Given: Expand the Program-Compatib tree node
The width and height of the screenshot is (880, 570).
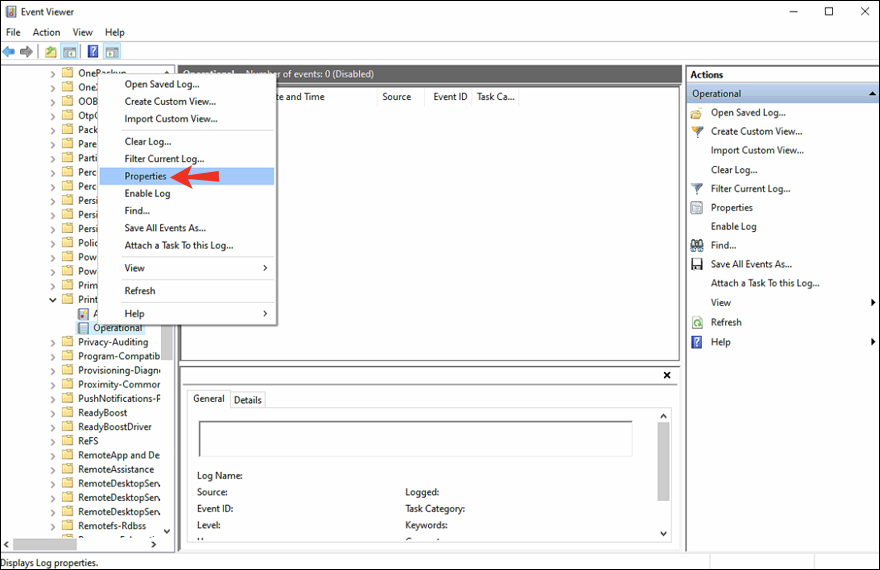Looking at the screenshot, I should 53,356.
